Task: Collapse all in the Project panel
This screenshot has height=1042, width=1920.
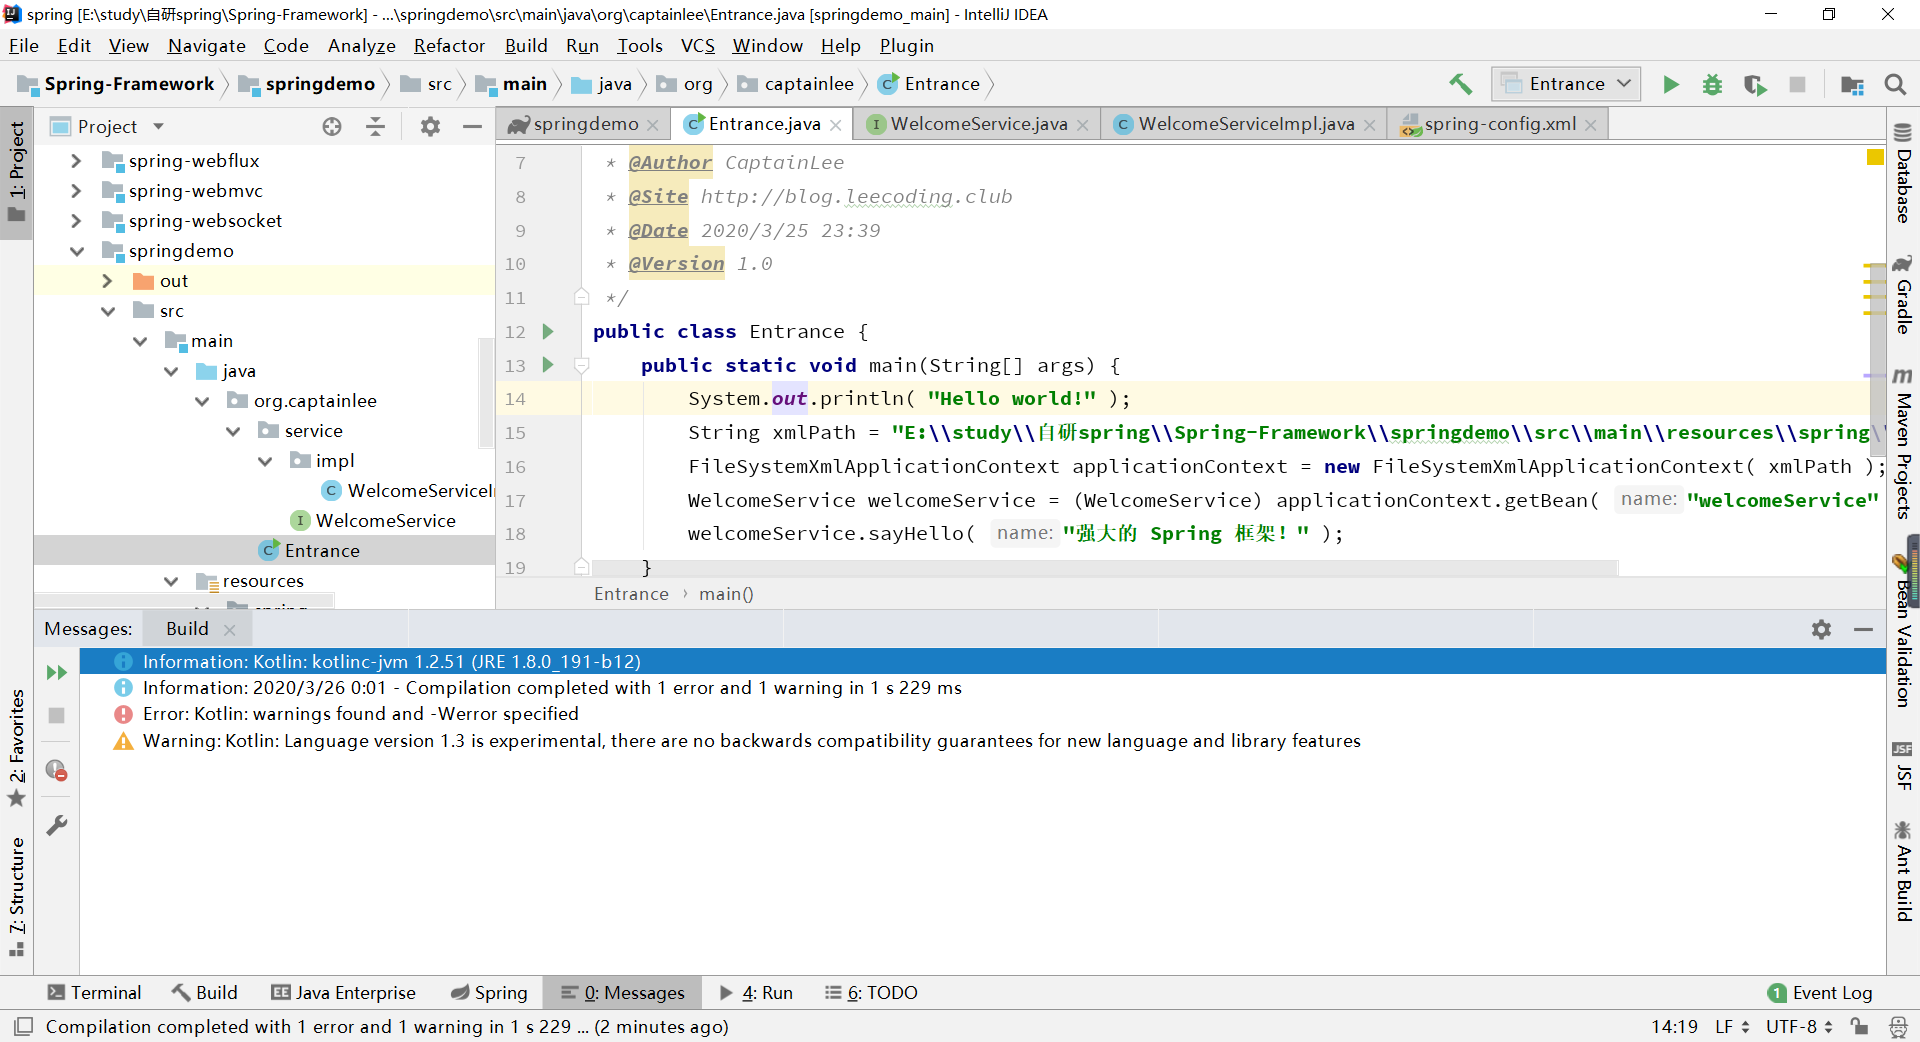Action: point(375,126)
